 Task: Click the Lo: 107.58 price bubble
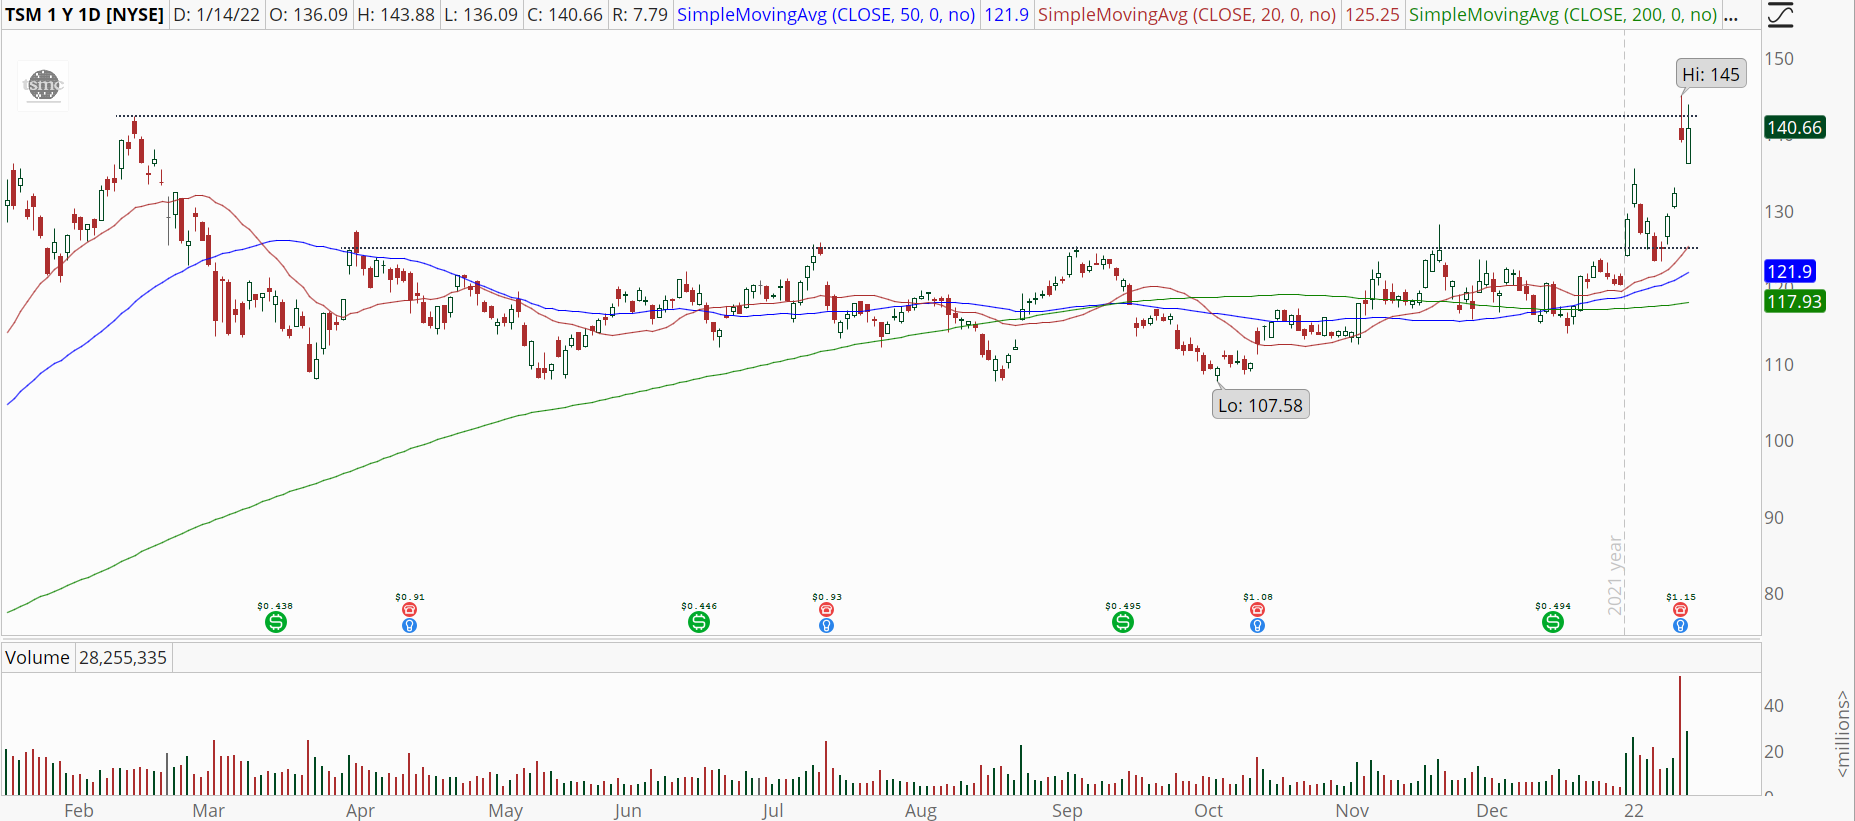1260,405
